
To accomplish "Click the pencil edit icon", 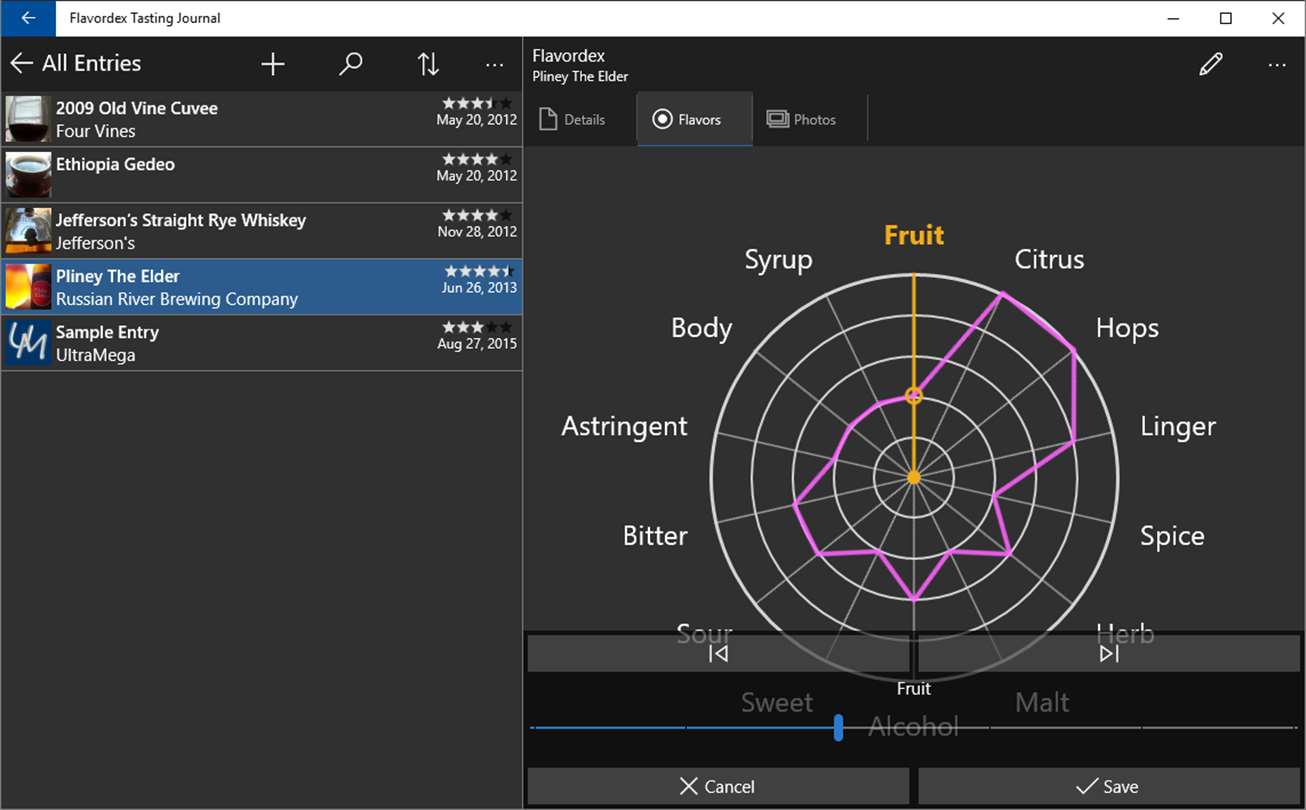I will 1210,65.
